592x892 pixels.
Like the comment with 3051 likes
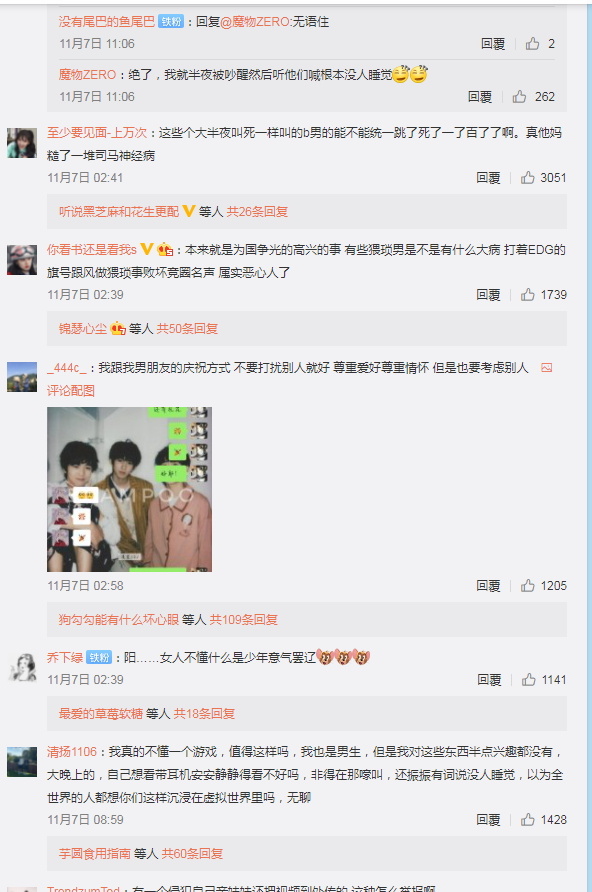(527, 177)
